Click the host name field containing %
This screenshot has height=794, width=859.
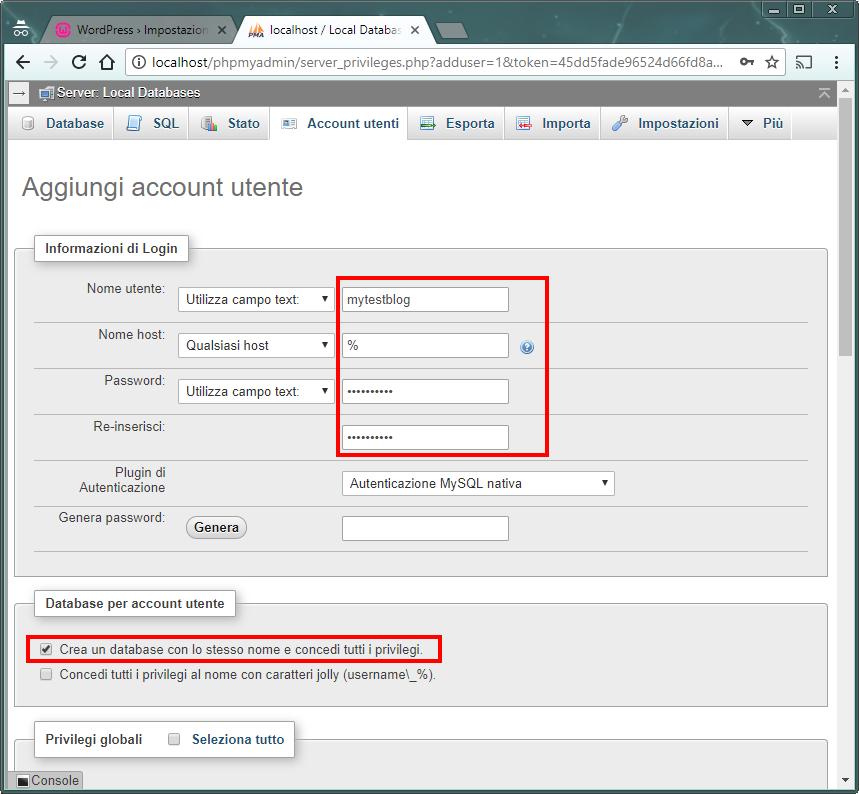click(425, 346)
